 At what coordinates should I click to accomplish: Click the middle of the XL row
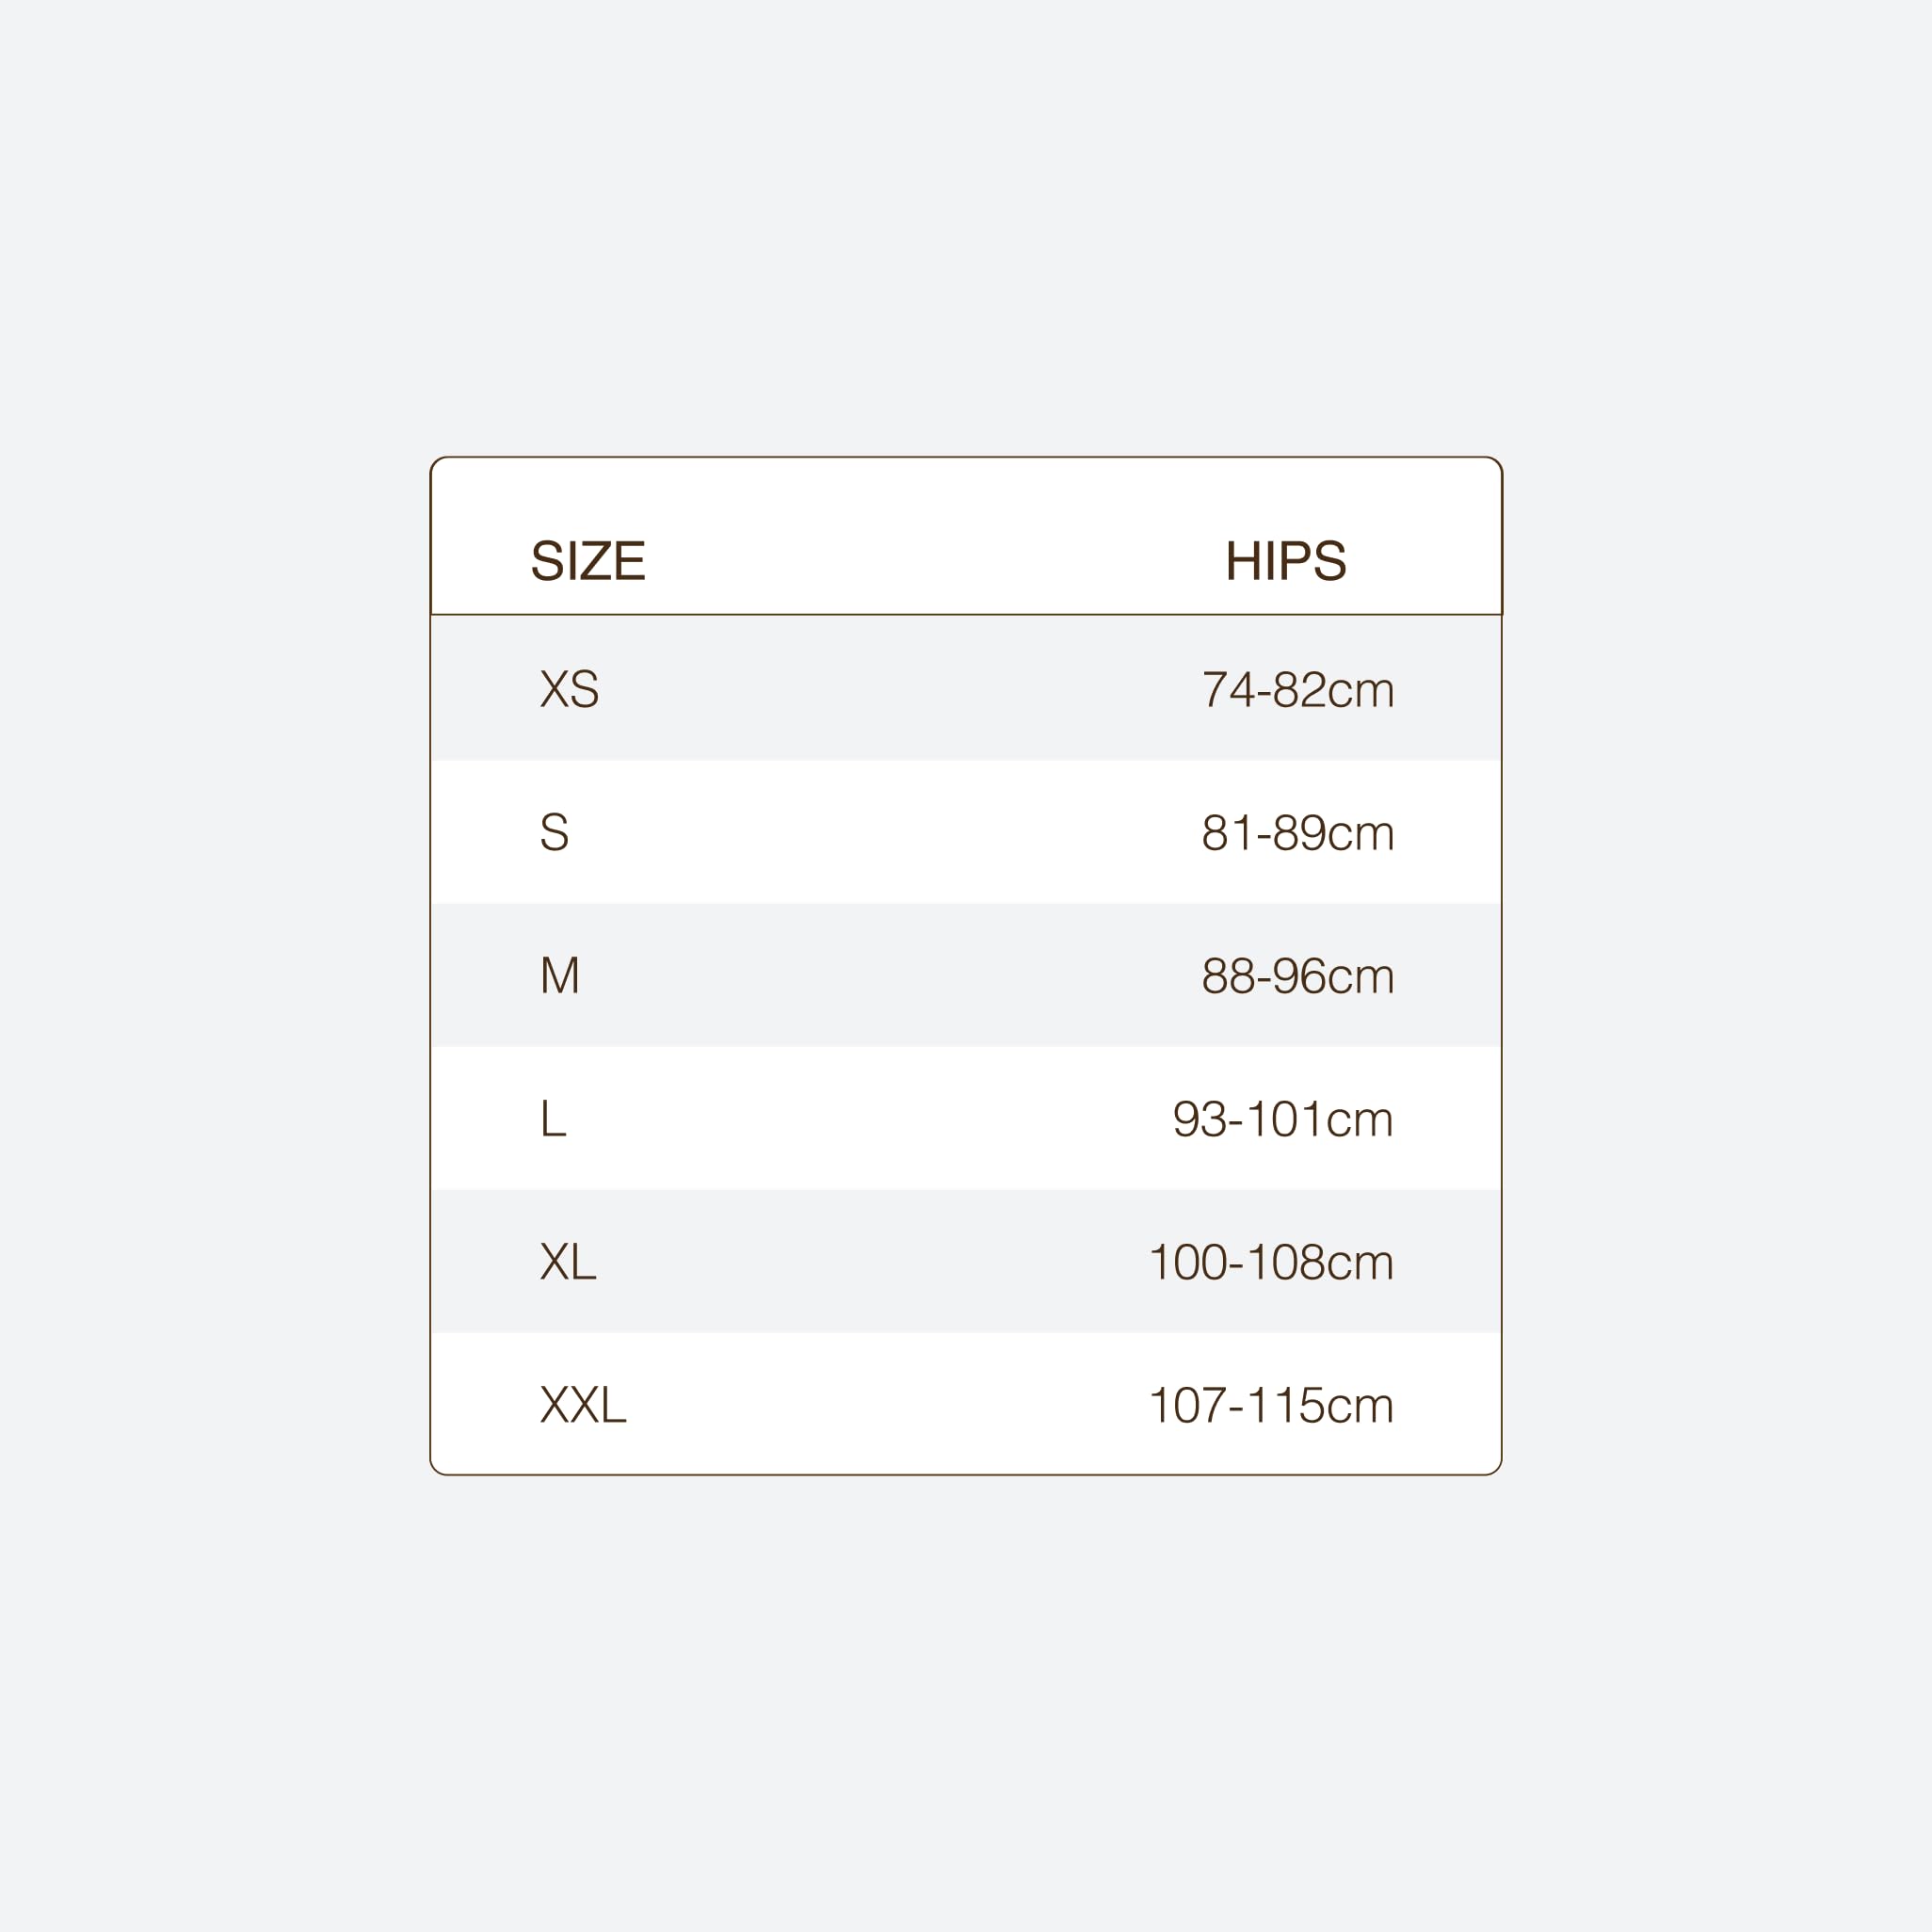coord(966,1261)
